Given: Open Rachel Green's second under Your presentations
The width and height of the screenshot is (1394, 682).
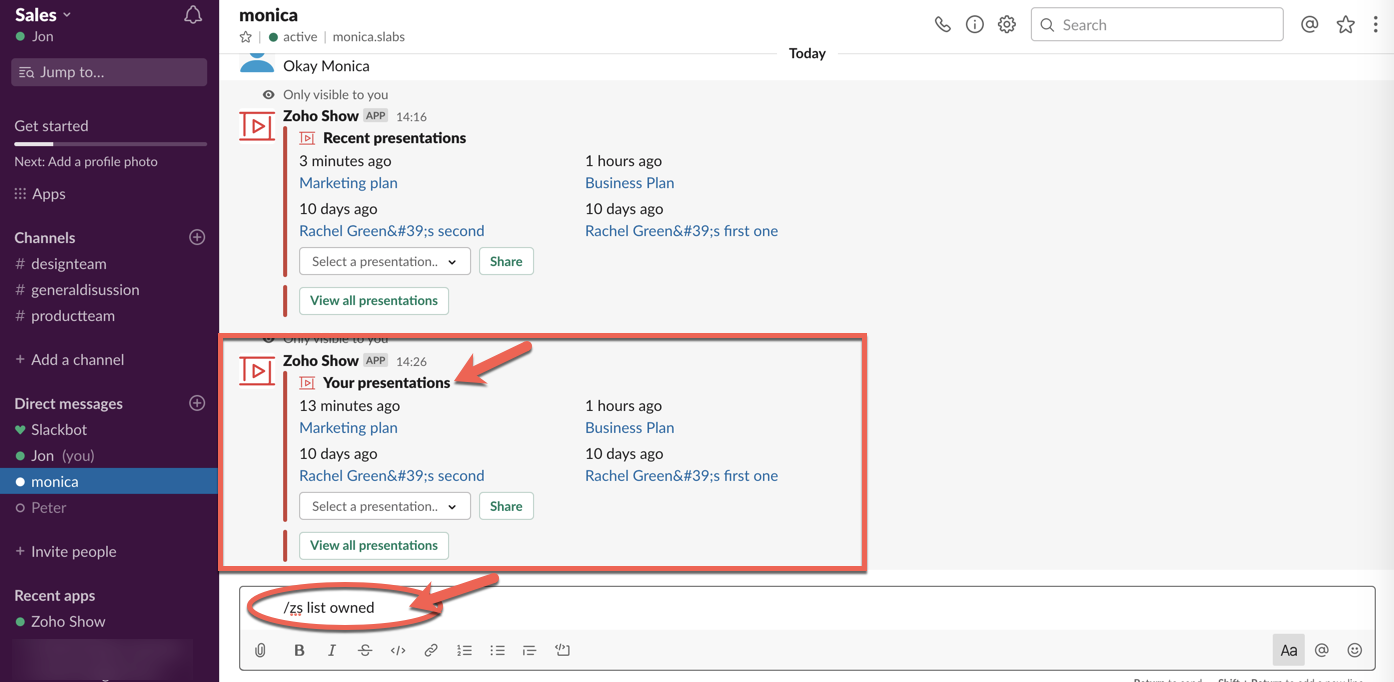Looking at the screenshot, I should click(x=392, y=476).
